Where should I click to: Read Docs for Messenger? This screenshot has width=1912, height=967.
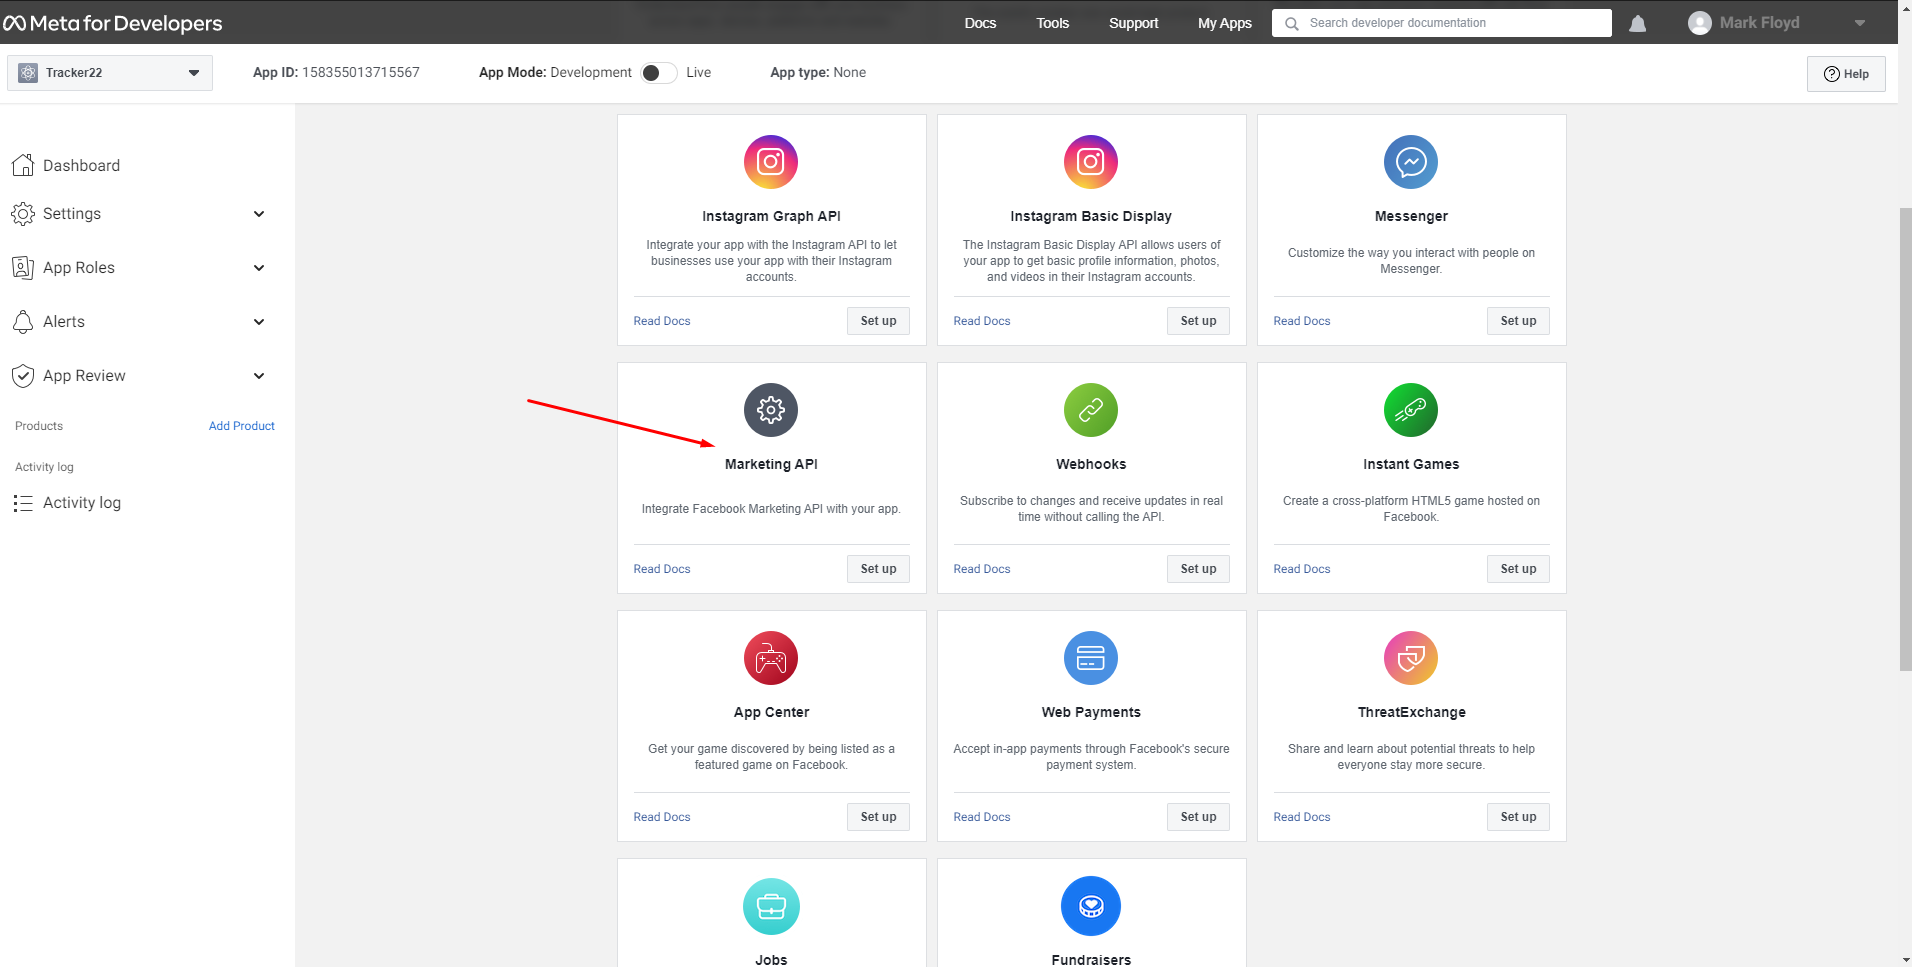pyautogui.click(x=1302, y=321)
